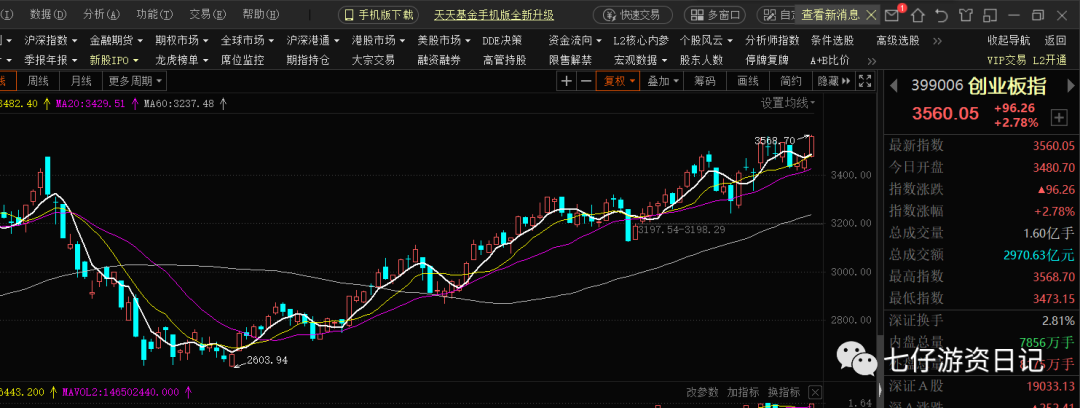Viewport: 1080px width, 408px height.
Task: Open the 叠加 overlay dropdown
Action: click(663, 81)
